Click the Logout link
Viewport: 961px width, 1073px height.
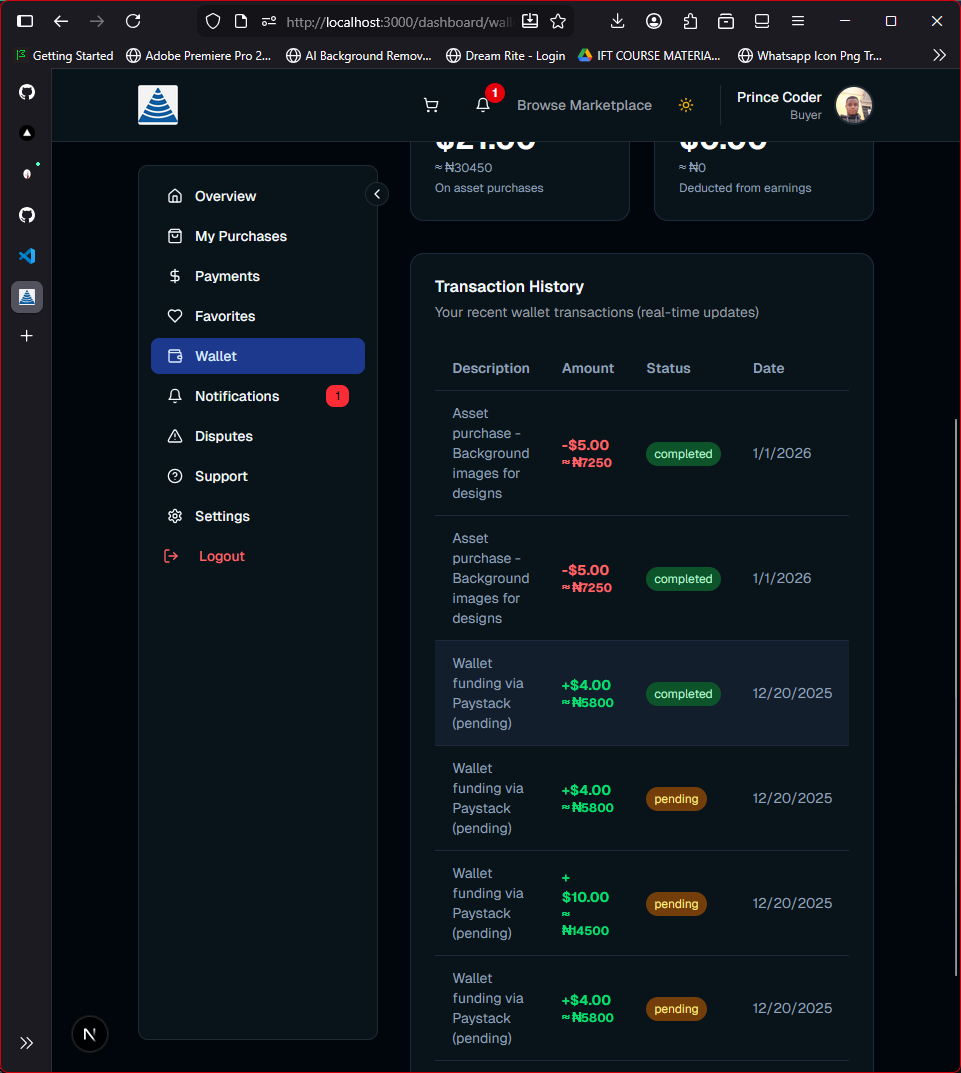pyautogui.click(x=221, y=556)
